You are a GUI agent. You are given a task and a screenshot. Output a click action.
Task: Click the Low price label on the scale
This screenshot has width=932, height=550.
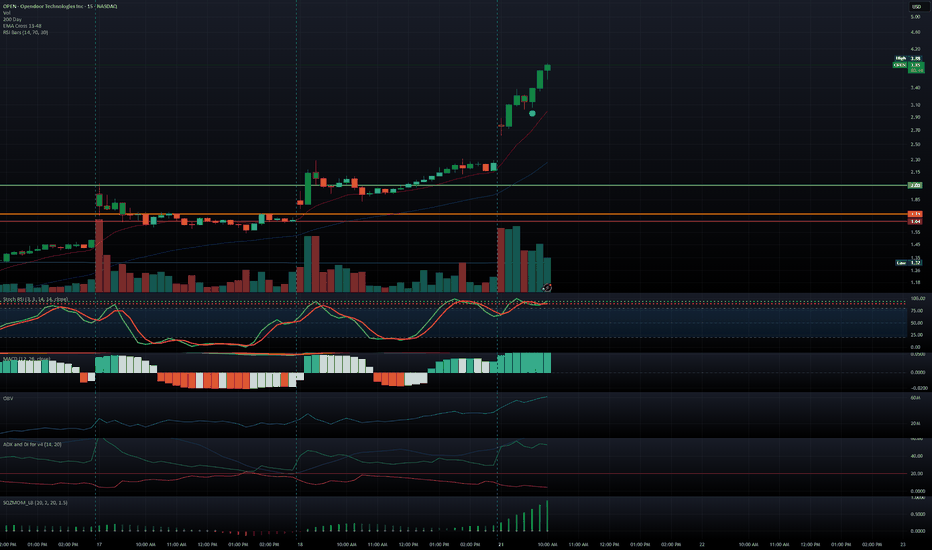pyautogui.click(x=909, y=262)
